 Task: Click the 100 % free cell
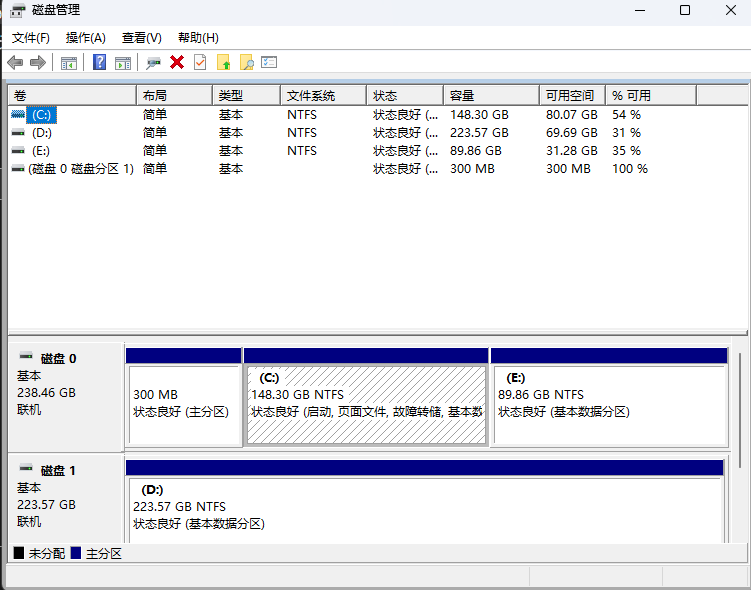coord(630,169)
